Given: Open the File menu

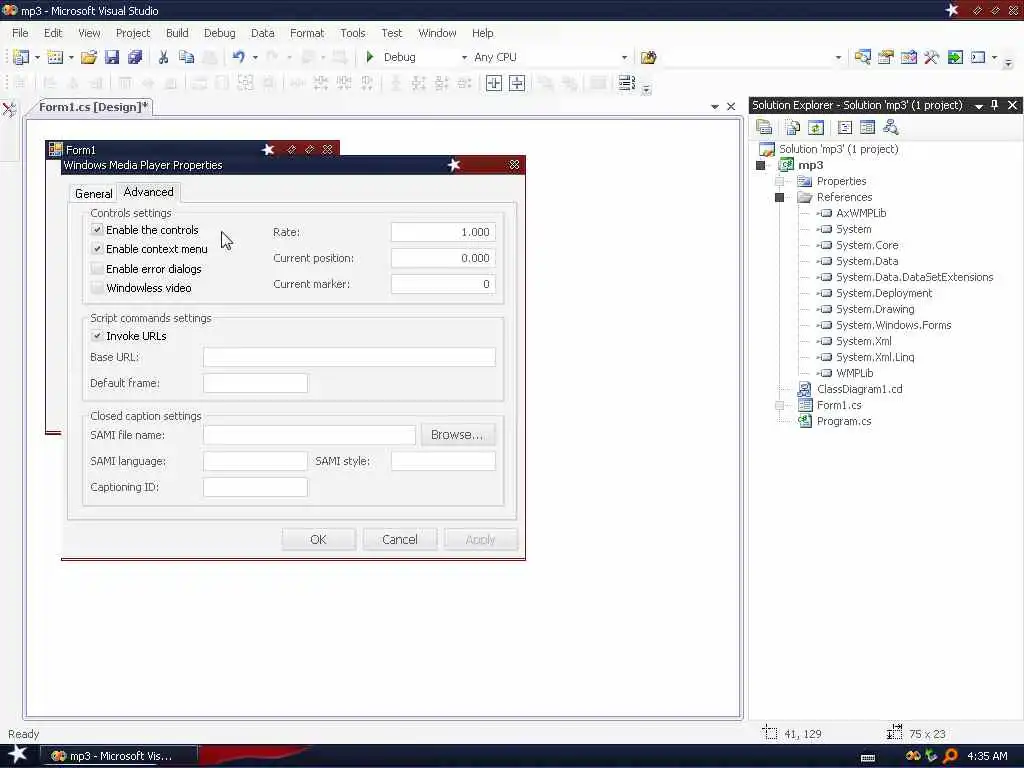Looking at the screenshot, I should [20, 33].
